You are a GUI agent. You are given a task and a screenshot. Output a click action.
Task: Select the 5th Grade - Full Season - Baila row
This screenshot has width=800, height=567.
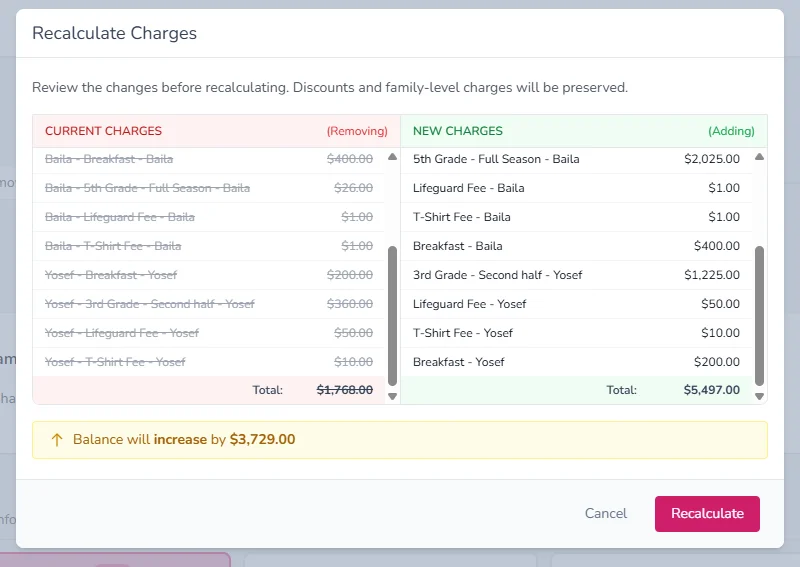[576, 159]
